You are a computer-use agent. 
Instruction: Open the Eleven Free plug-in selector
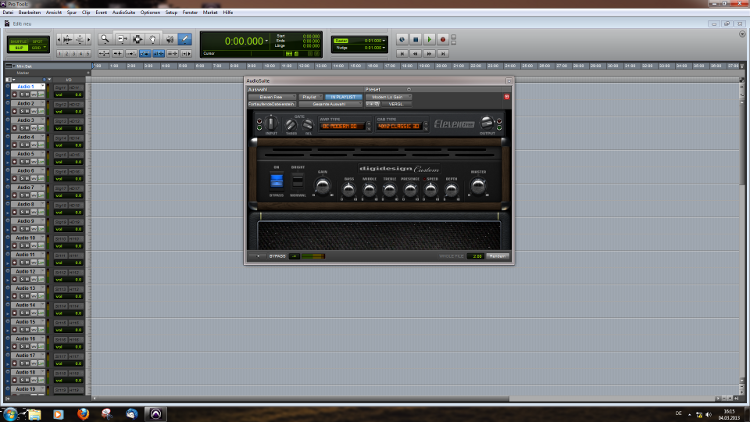pyautogui.click(x=270, y=97)
